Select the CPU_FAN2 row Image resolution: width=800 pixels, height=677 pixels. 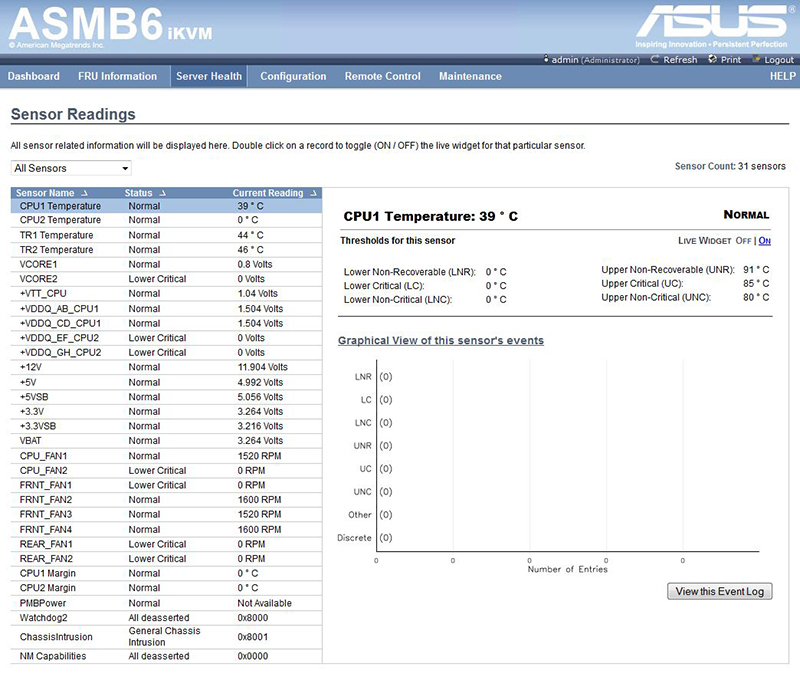pos(166,470)
